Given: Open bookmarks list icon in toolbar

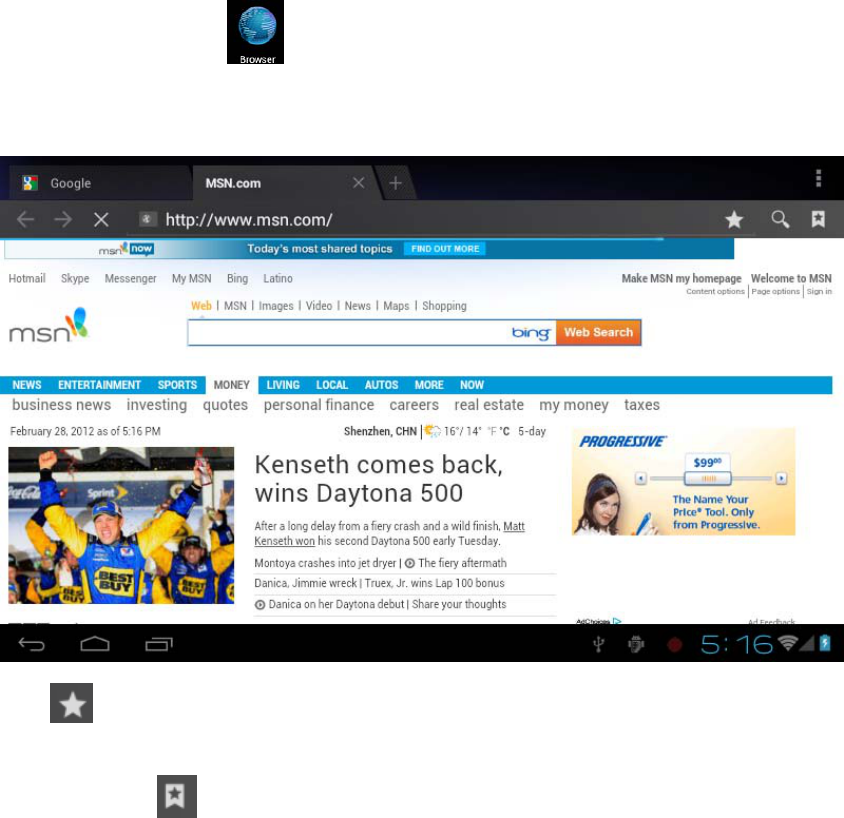Looking at the screenshot, I should click(x=818, y=219).
